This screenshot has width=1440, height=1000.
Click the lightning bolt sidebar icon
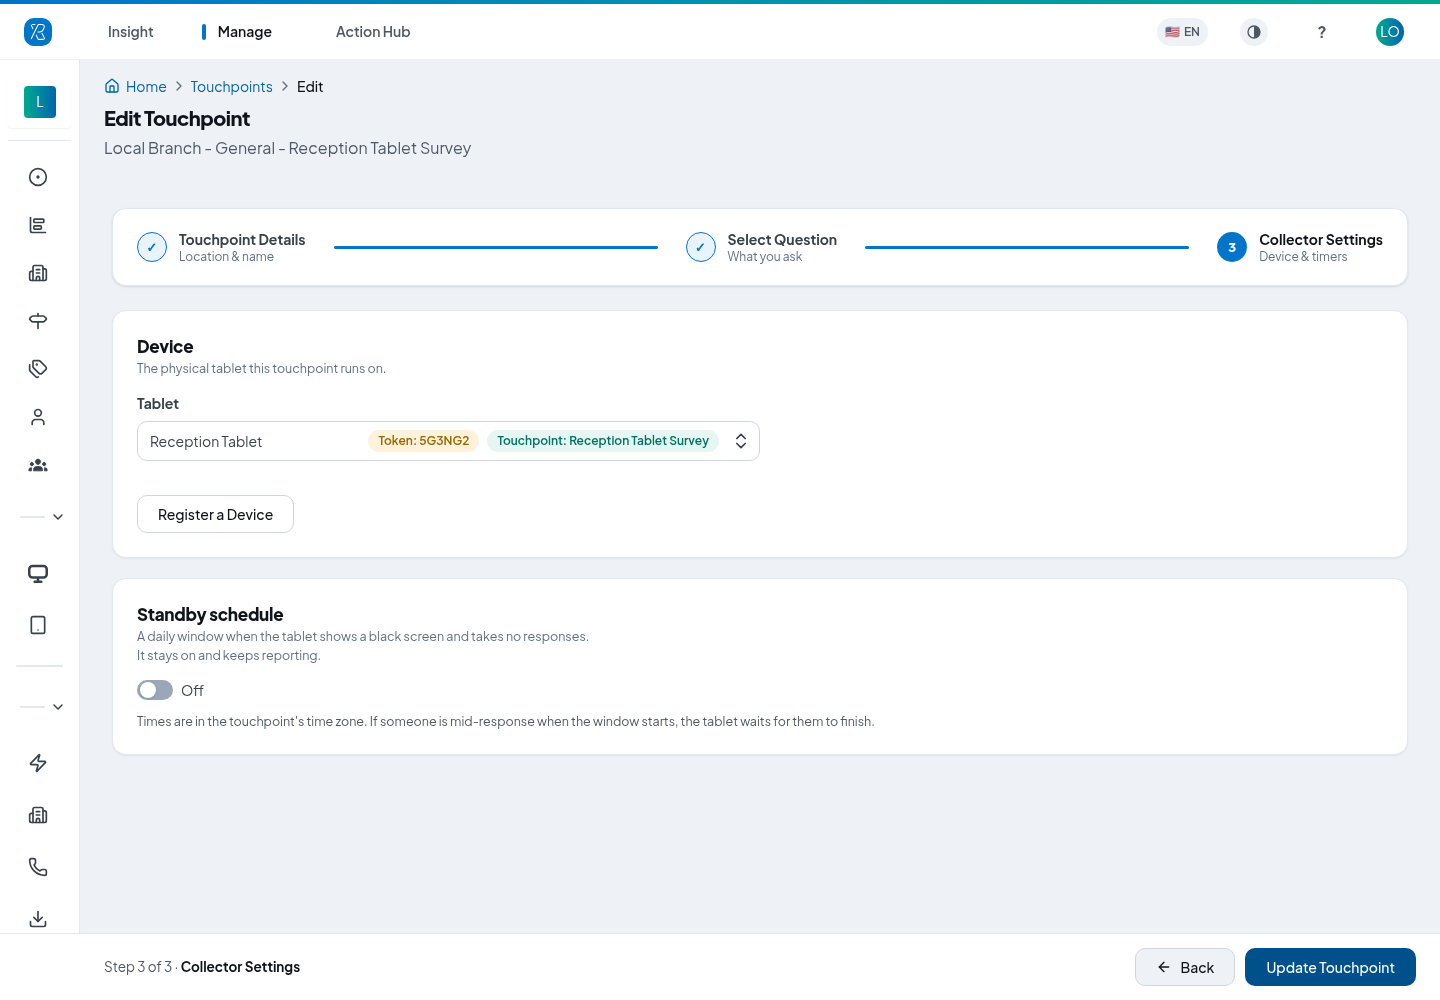coord(38,763)
